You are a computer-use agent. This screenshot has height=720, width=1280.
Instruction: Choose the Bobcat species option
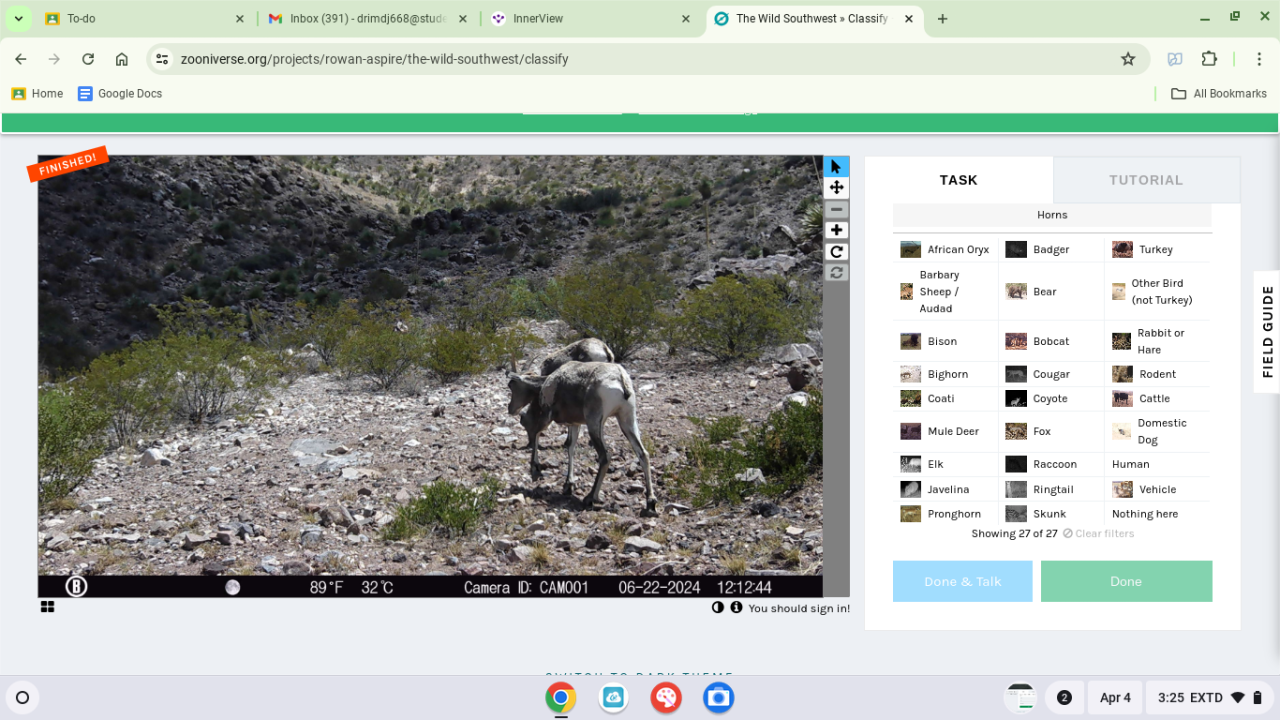click(x=1052, y=342)
